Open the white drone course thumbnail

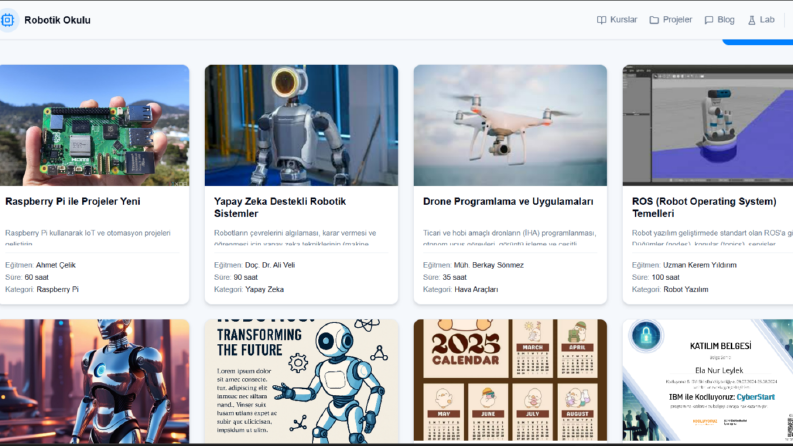coord(510,125)
